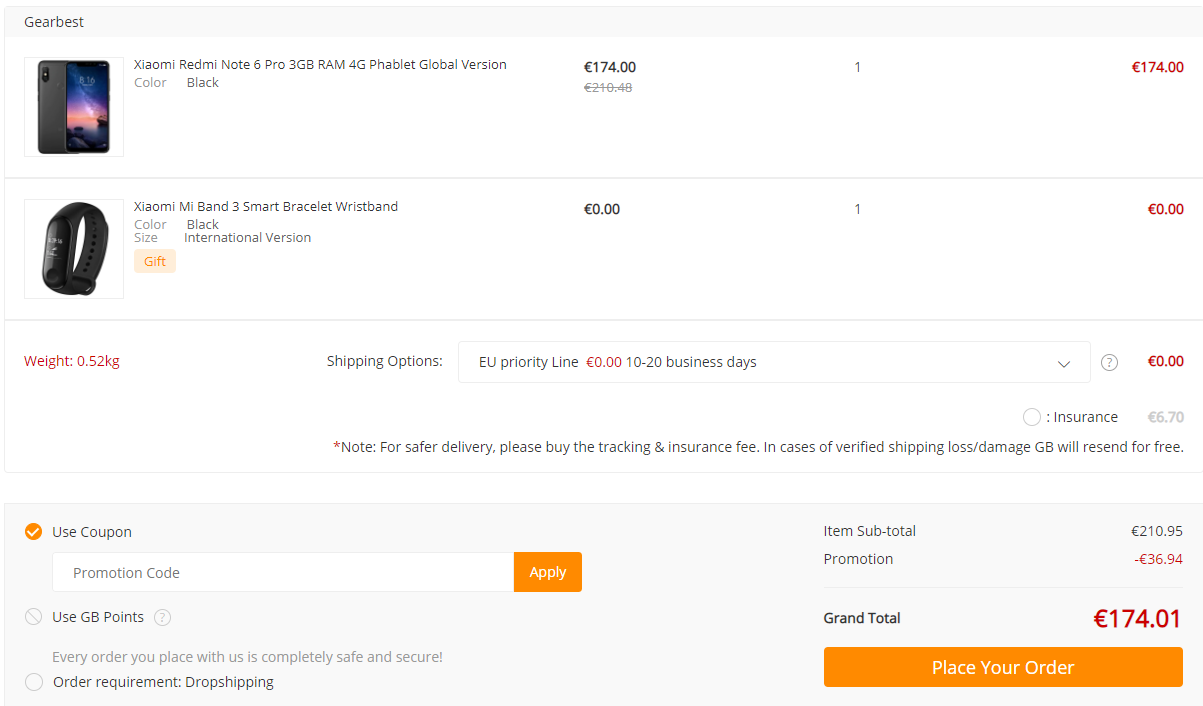Viewport: 1203px width, 706px height.
Task: Click the Apply coupon button
Action: coord(547,572)
